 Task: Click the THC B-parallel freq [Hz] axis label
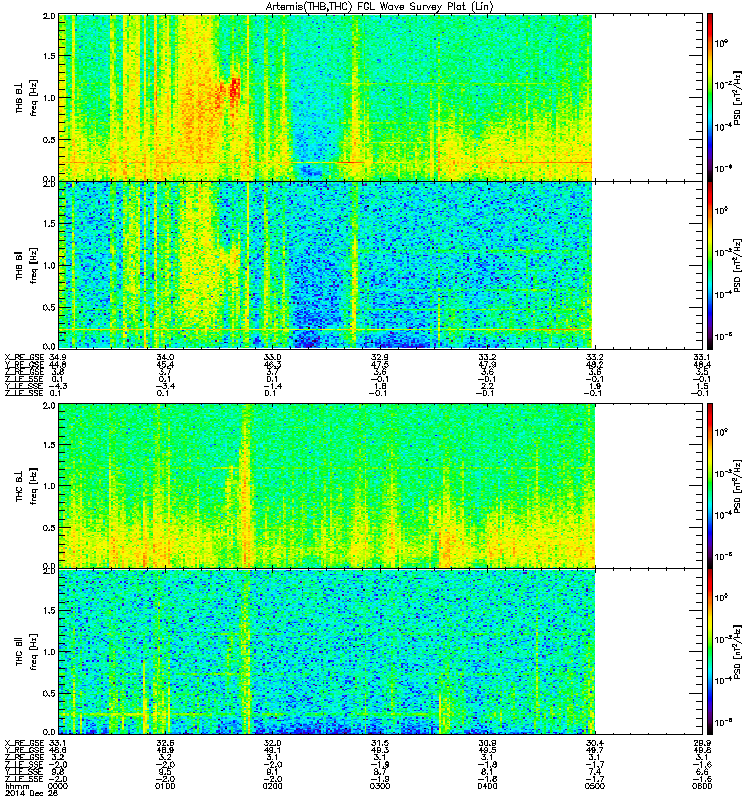[34, 652]
